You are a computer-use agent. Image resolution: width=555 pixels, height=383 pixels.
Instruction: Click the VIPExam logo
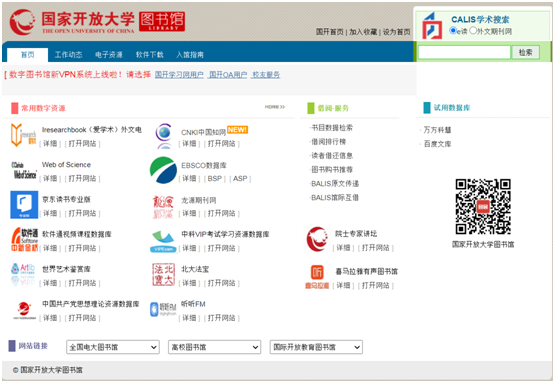(x=163, y=242)
